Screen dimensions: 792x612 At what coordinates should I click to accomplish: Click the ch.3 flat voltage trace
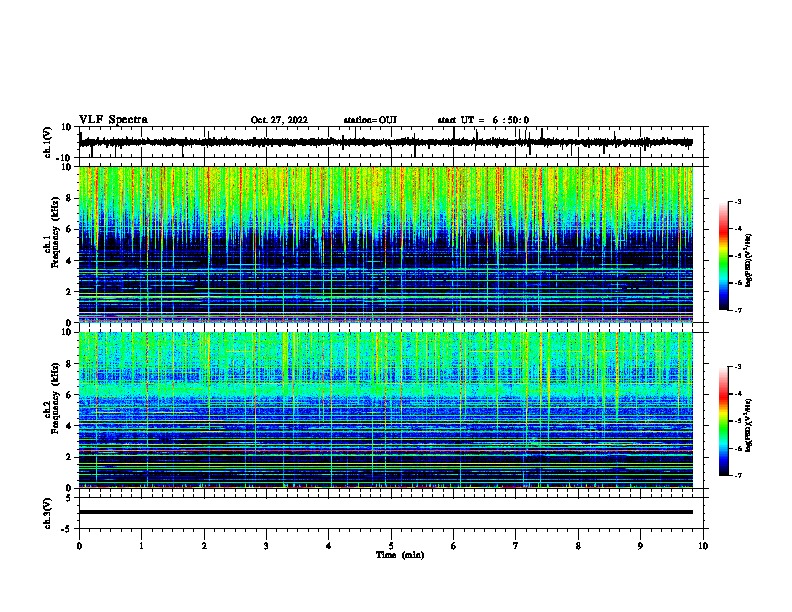[386, 512]
